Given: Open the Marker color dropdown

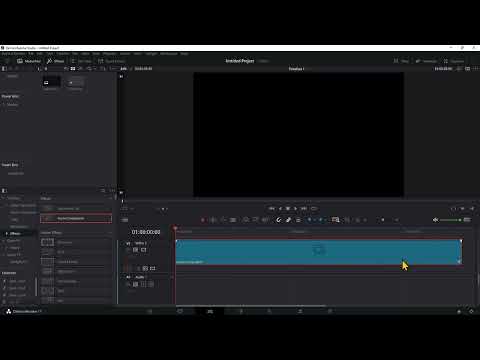Looking at the screenshot, I should [x=326, y=220].
